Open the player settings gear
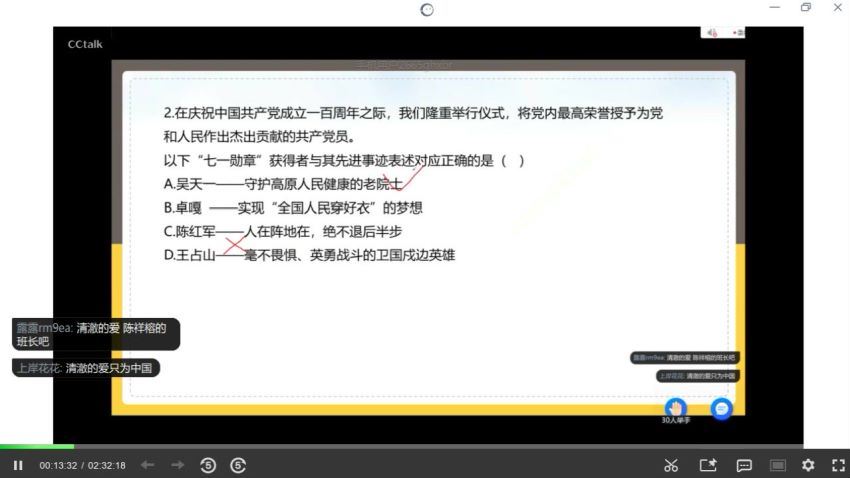The image size is (850, 478). [x=808, y=465]
